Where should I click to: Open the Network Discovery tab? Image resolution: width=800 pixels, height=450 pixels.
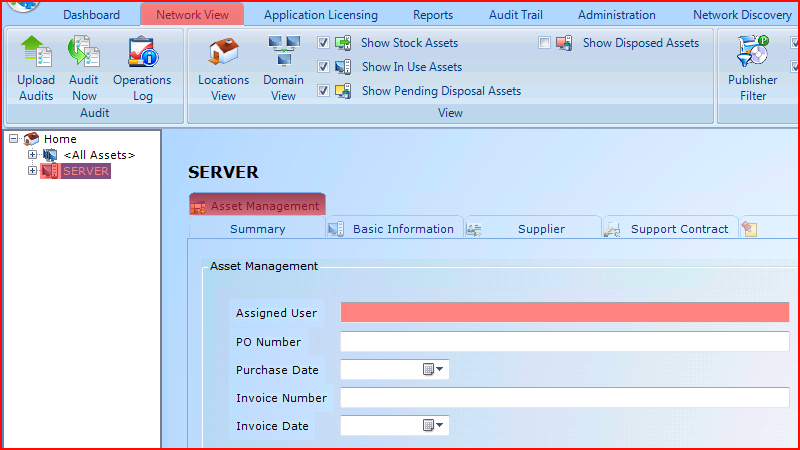pos(742,15)
